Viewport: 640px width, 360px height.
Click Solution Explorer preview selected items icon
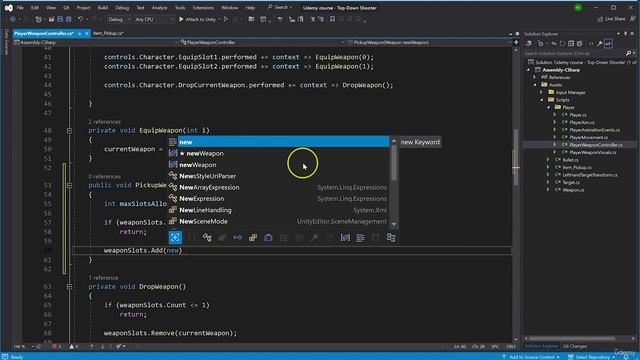(608, 43)
